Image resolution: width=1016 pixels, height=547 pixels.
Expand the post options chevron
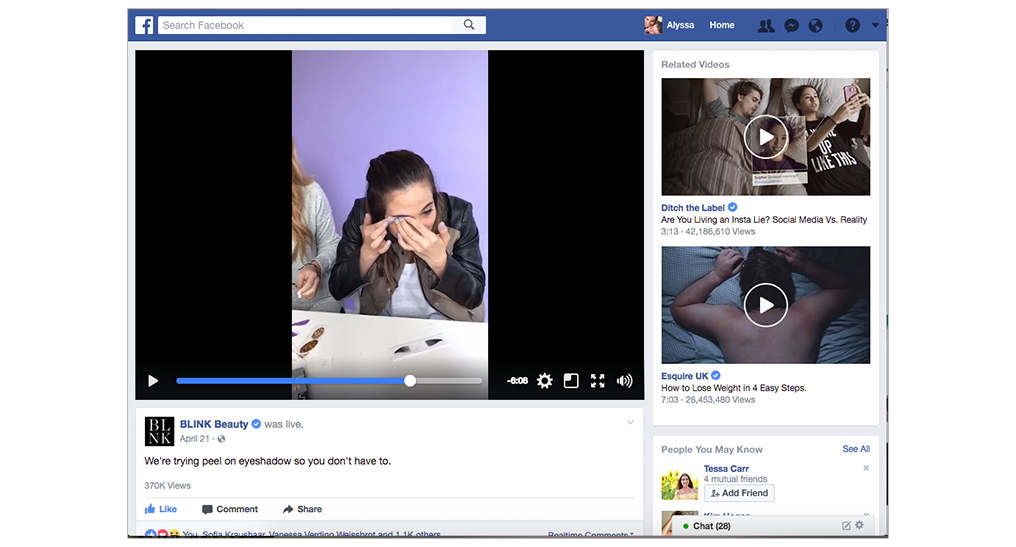click(x=630, y=423)
